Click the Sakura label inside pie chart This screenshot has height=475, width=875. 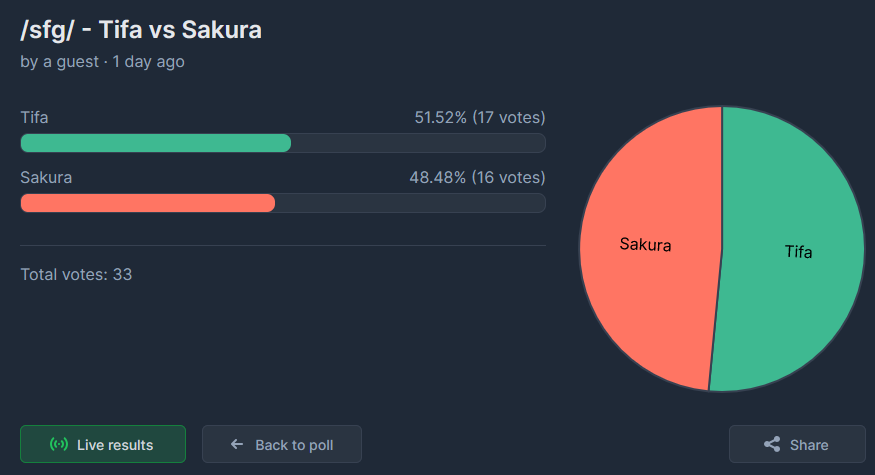coord(645,244)
